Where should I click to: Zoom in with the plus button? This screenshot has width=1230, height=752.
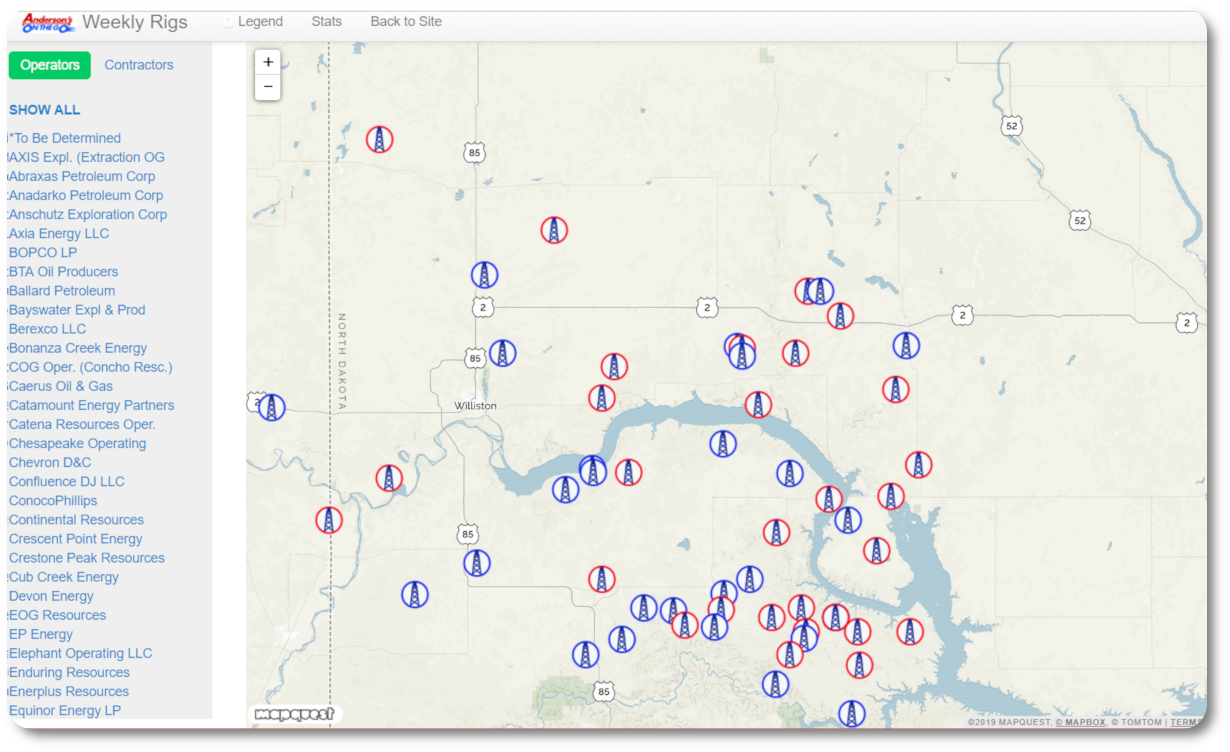(x=268, y=61)
